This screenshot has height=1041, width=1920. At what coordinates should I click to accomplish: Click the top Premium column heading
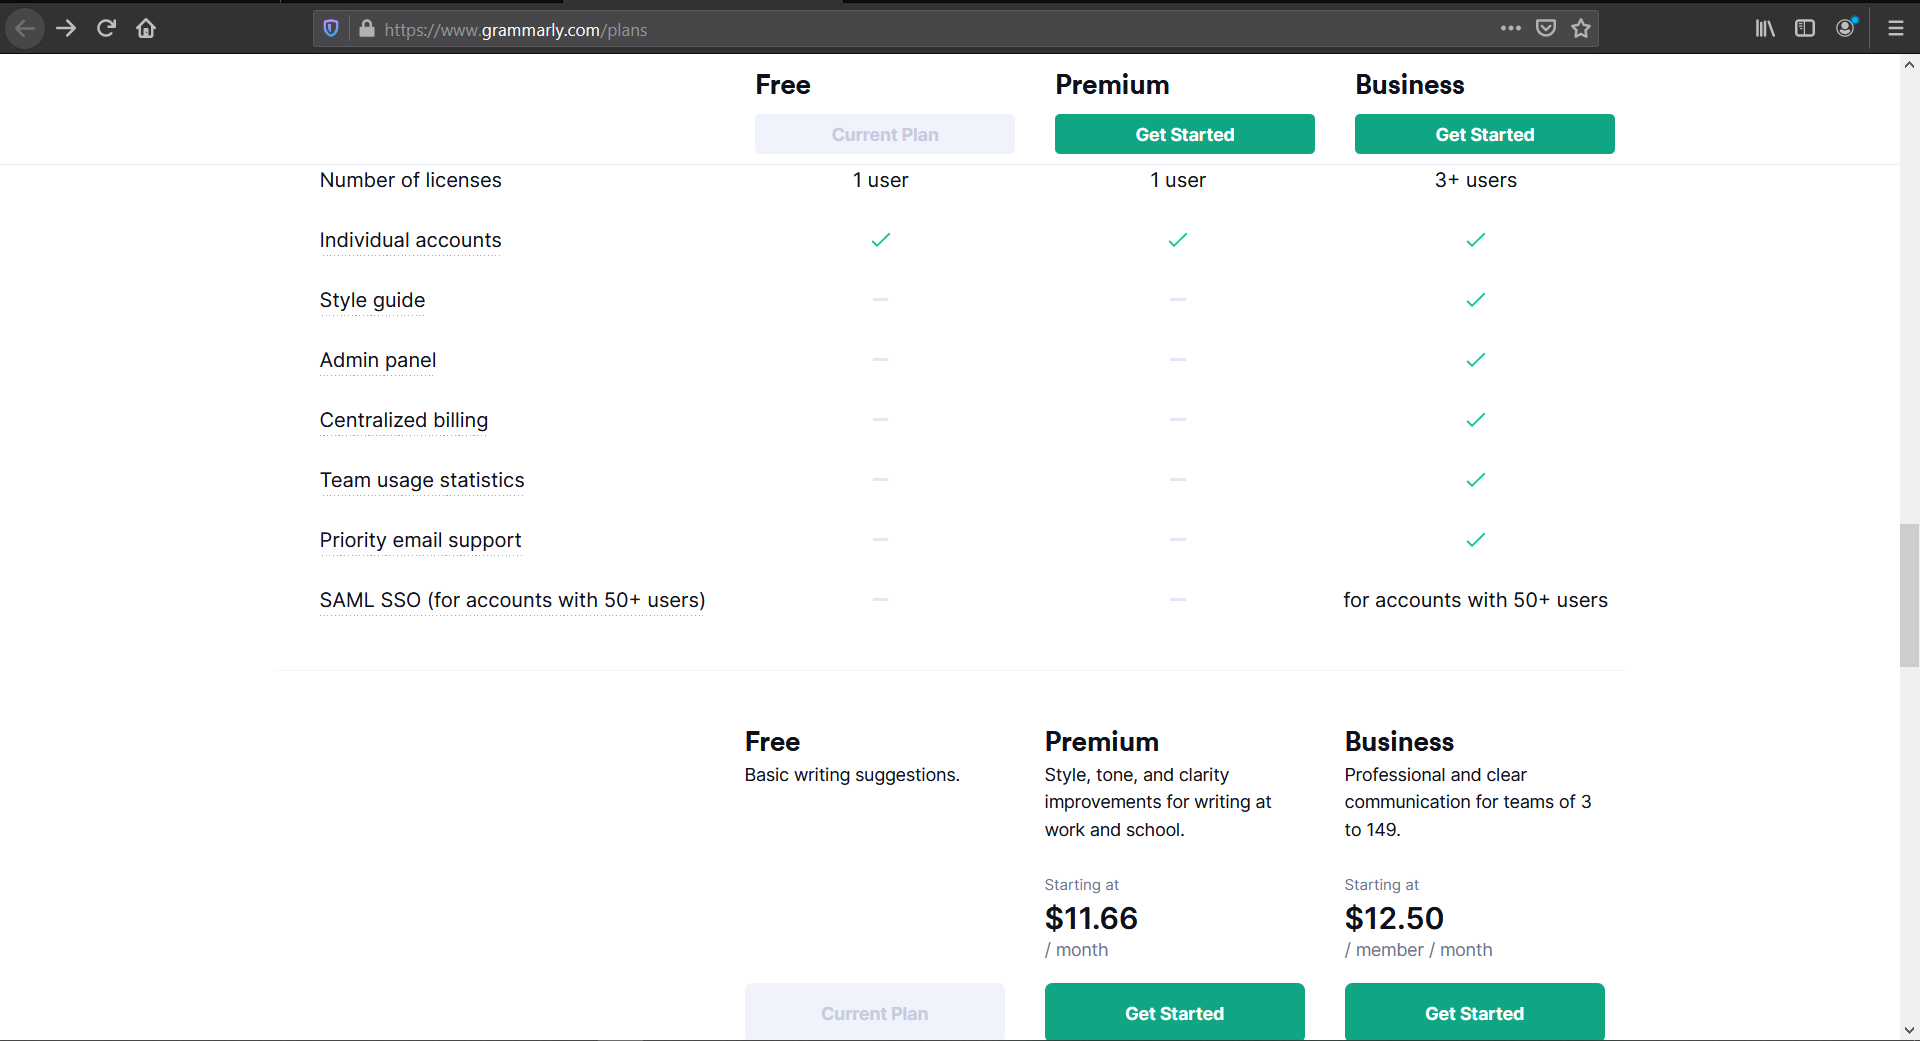tap(1112, 85)
